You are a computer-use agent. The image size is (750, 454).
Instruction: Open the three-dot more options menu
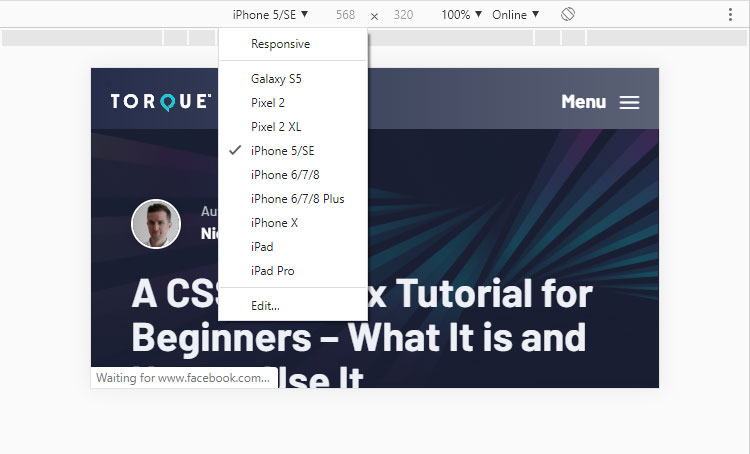(x=730, y=14)
